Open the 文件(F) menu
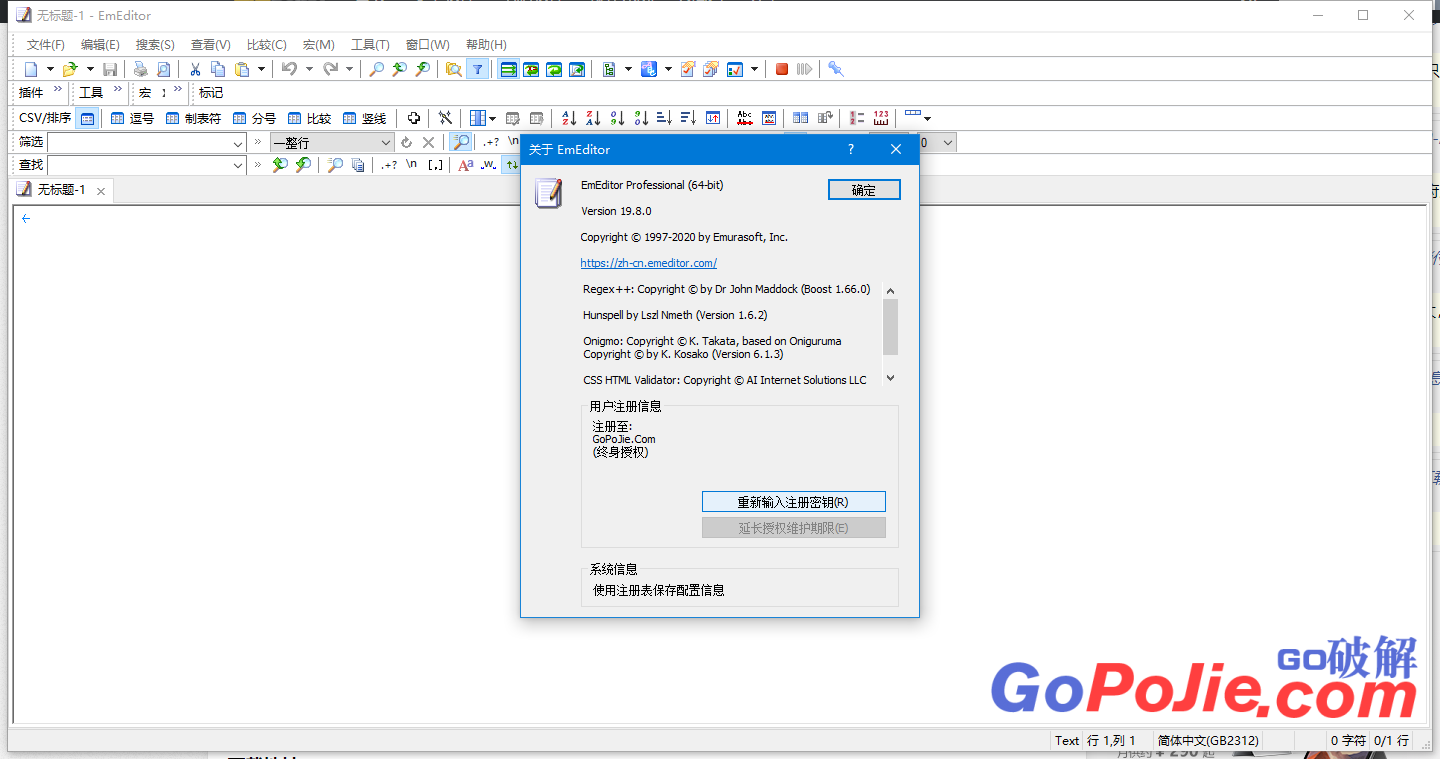The image size is (1440, 759). (46, 45)
